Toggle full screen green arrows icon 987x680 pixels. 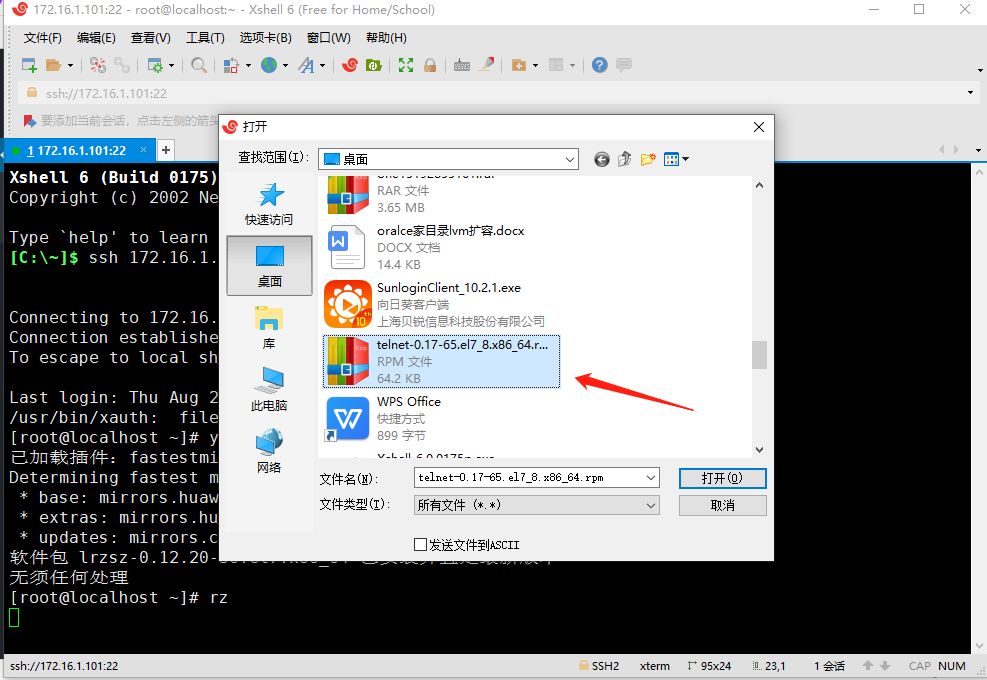tap(406, 65)
